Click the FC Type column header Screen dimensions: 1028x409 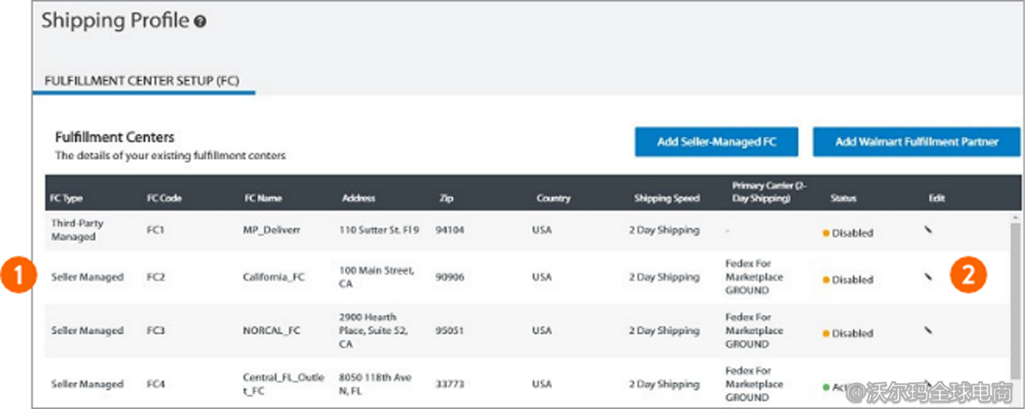point(69,198)
